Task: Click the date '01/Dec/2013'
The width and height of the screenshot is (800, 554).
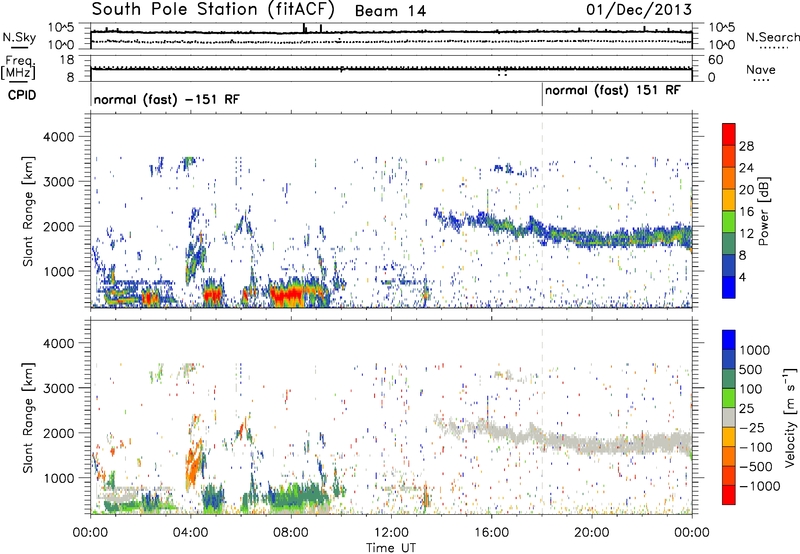Action: pos(639,9)
